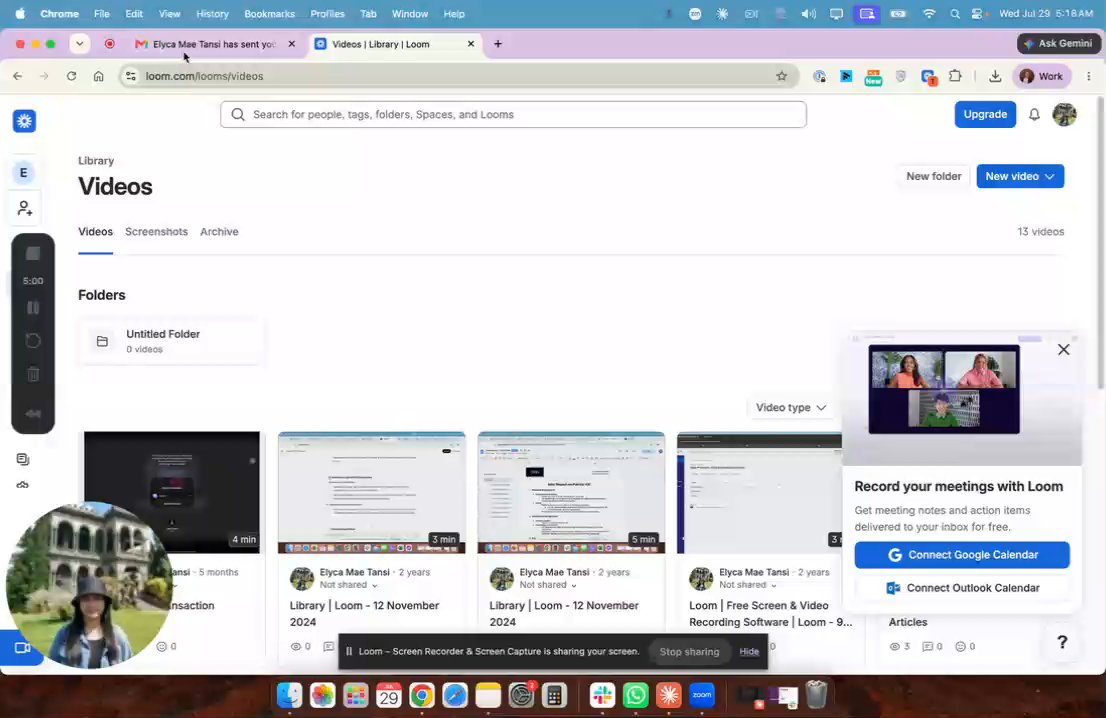The image size is (1106, 718).
Task: Delete recording using trash icon in recorder bar
Action: click(x=32, y=374)
